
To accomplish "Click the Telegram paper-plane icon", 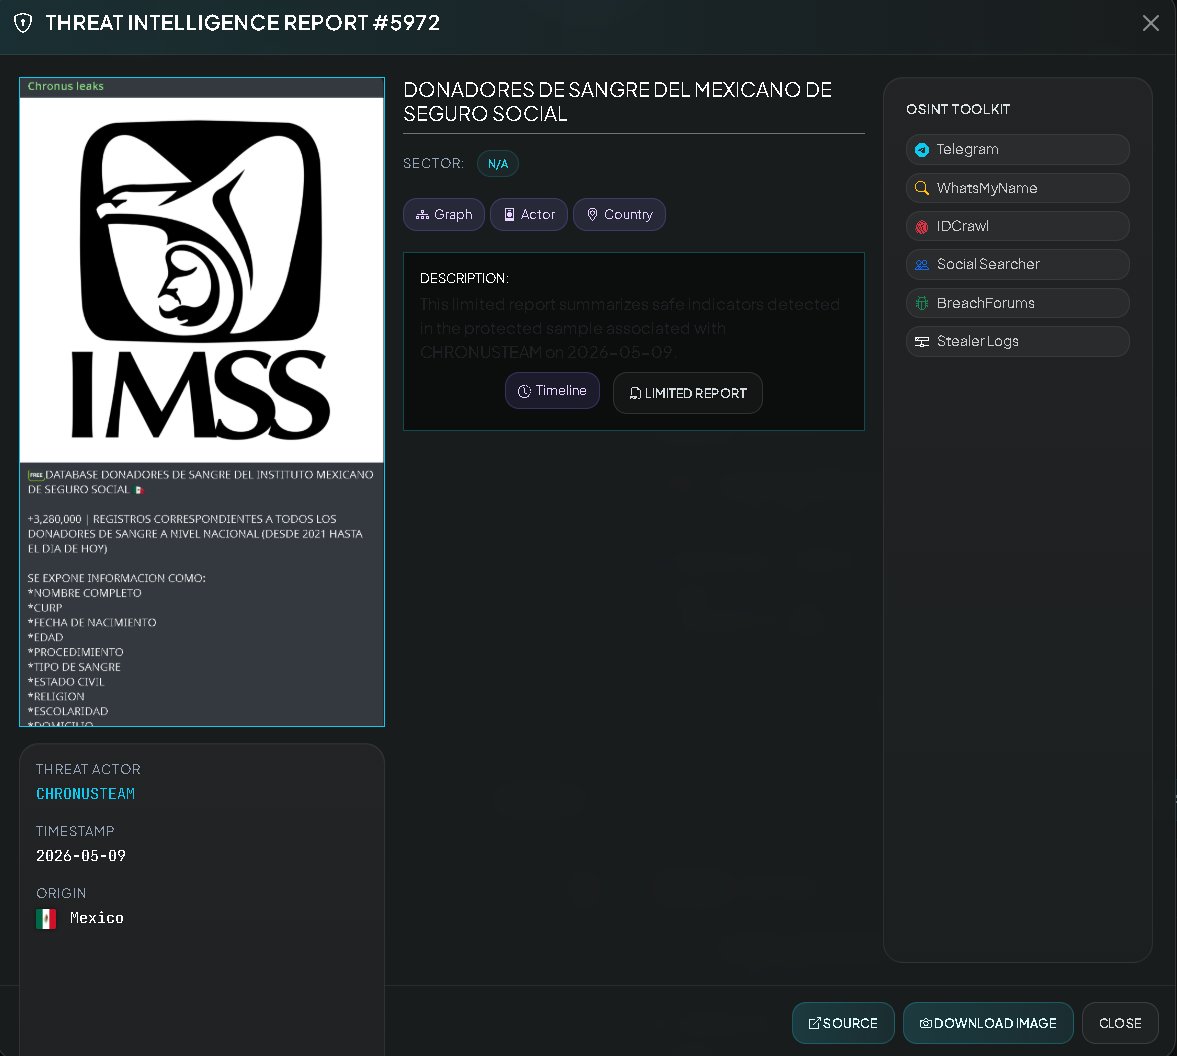I will (922, 150).
